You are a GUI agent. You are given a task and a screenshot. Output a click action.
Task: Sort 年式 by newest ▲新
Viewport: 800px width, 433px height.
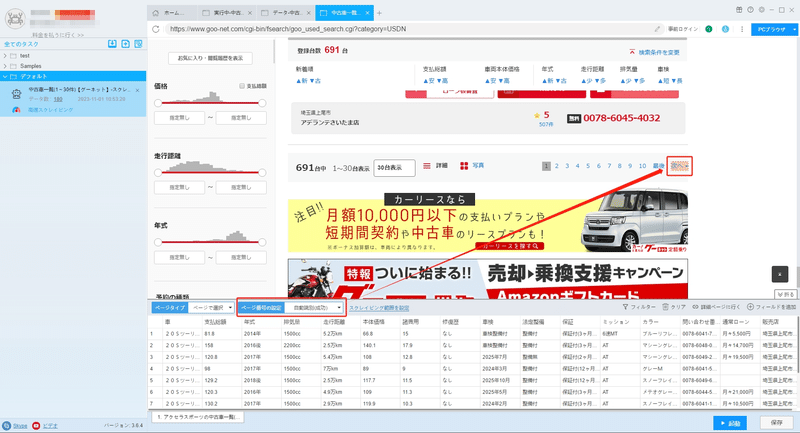pyautogui.click(x=547, y=81)
